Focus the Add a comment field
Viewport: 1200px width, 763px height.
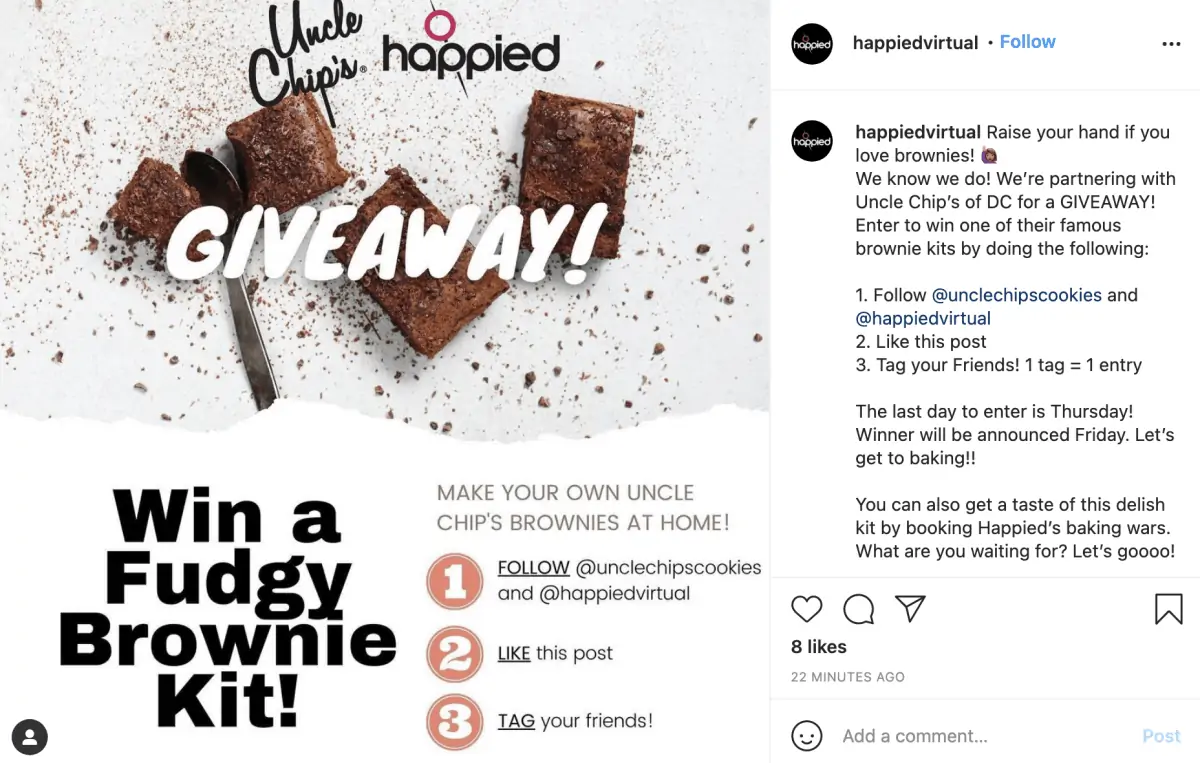[985, 736]
